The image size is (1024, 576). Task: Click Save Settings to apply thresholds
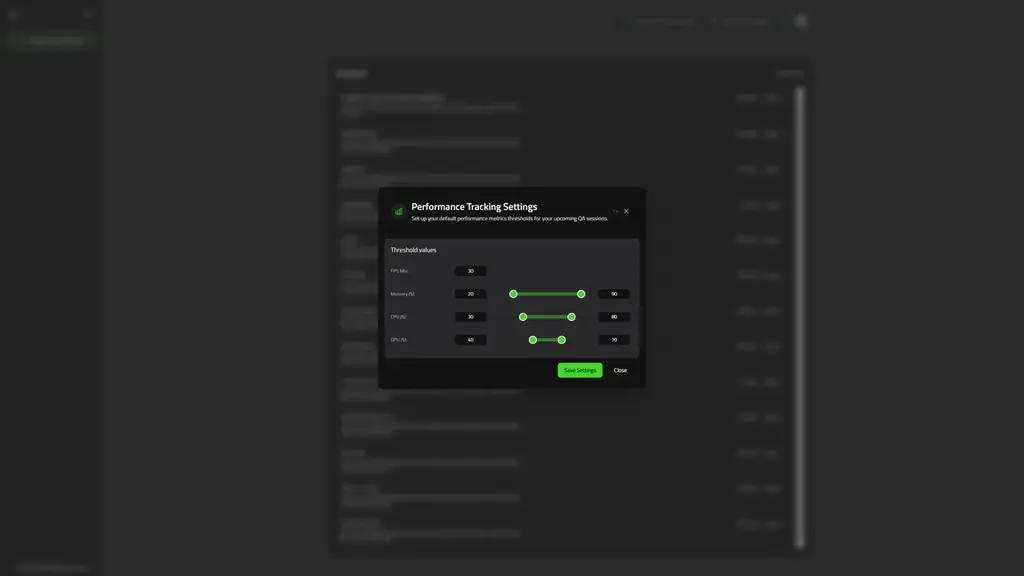pyautogui.click(x=580, y=370)
